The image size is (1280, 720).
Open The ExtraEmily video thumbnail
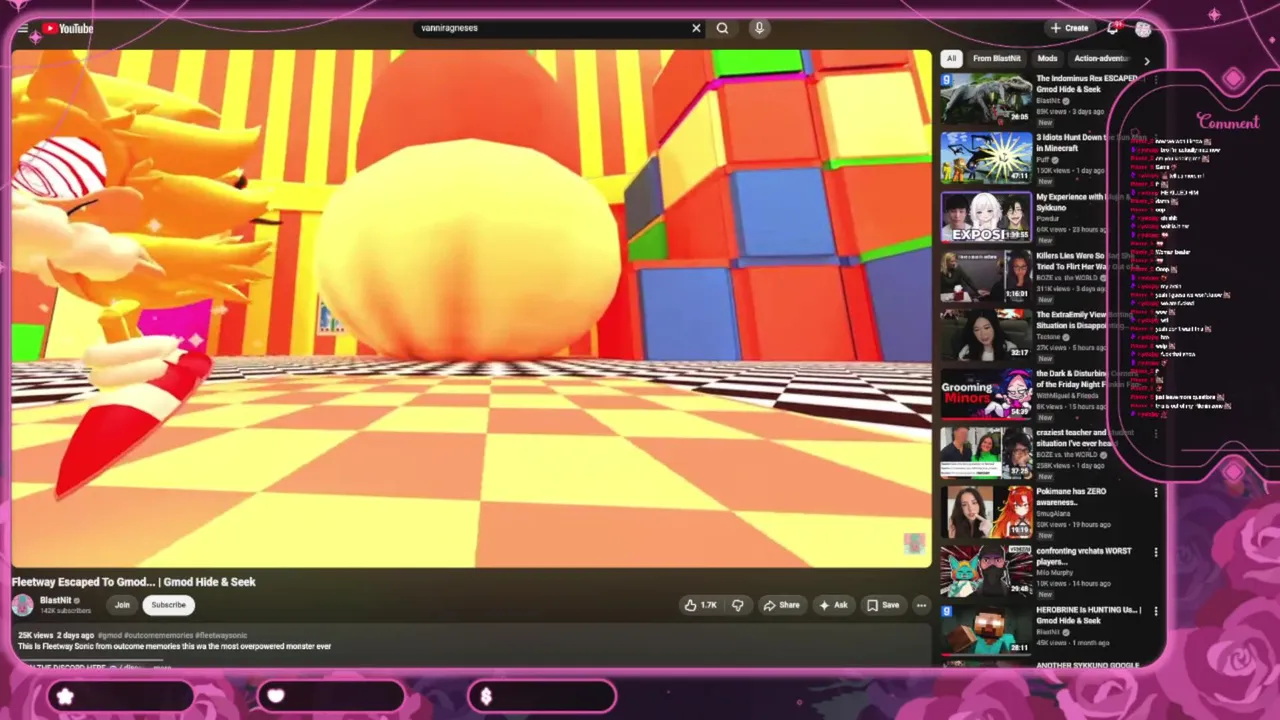click(x=986, y=334)
